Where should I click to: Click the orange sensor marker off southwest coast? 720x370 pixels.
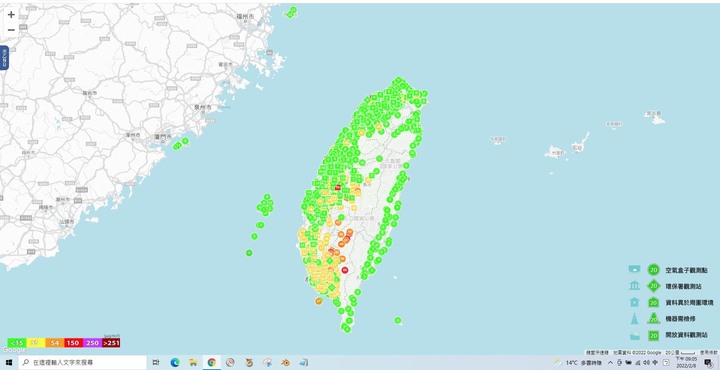point(319,301)
